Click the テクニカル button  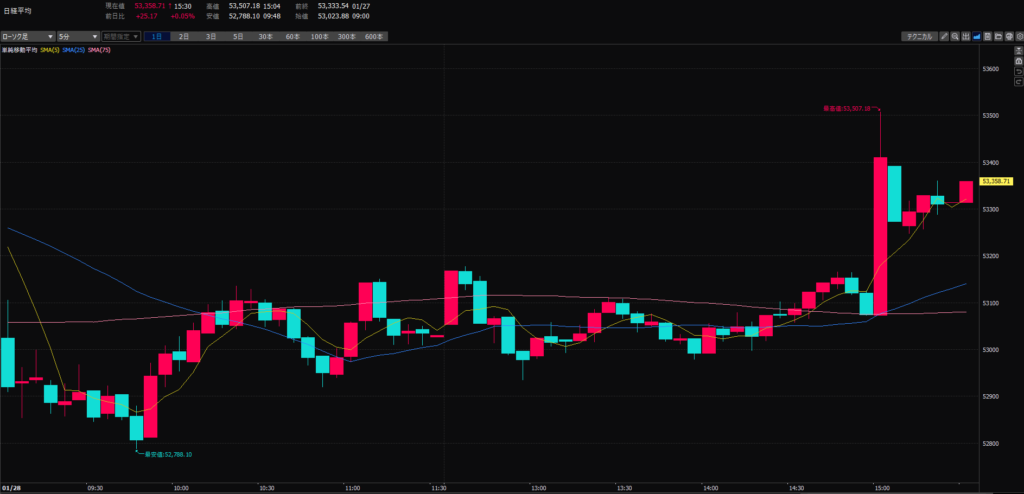pyautogui.click(x=918, y=36)
